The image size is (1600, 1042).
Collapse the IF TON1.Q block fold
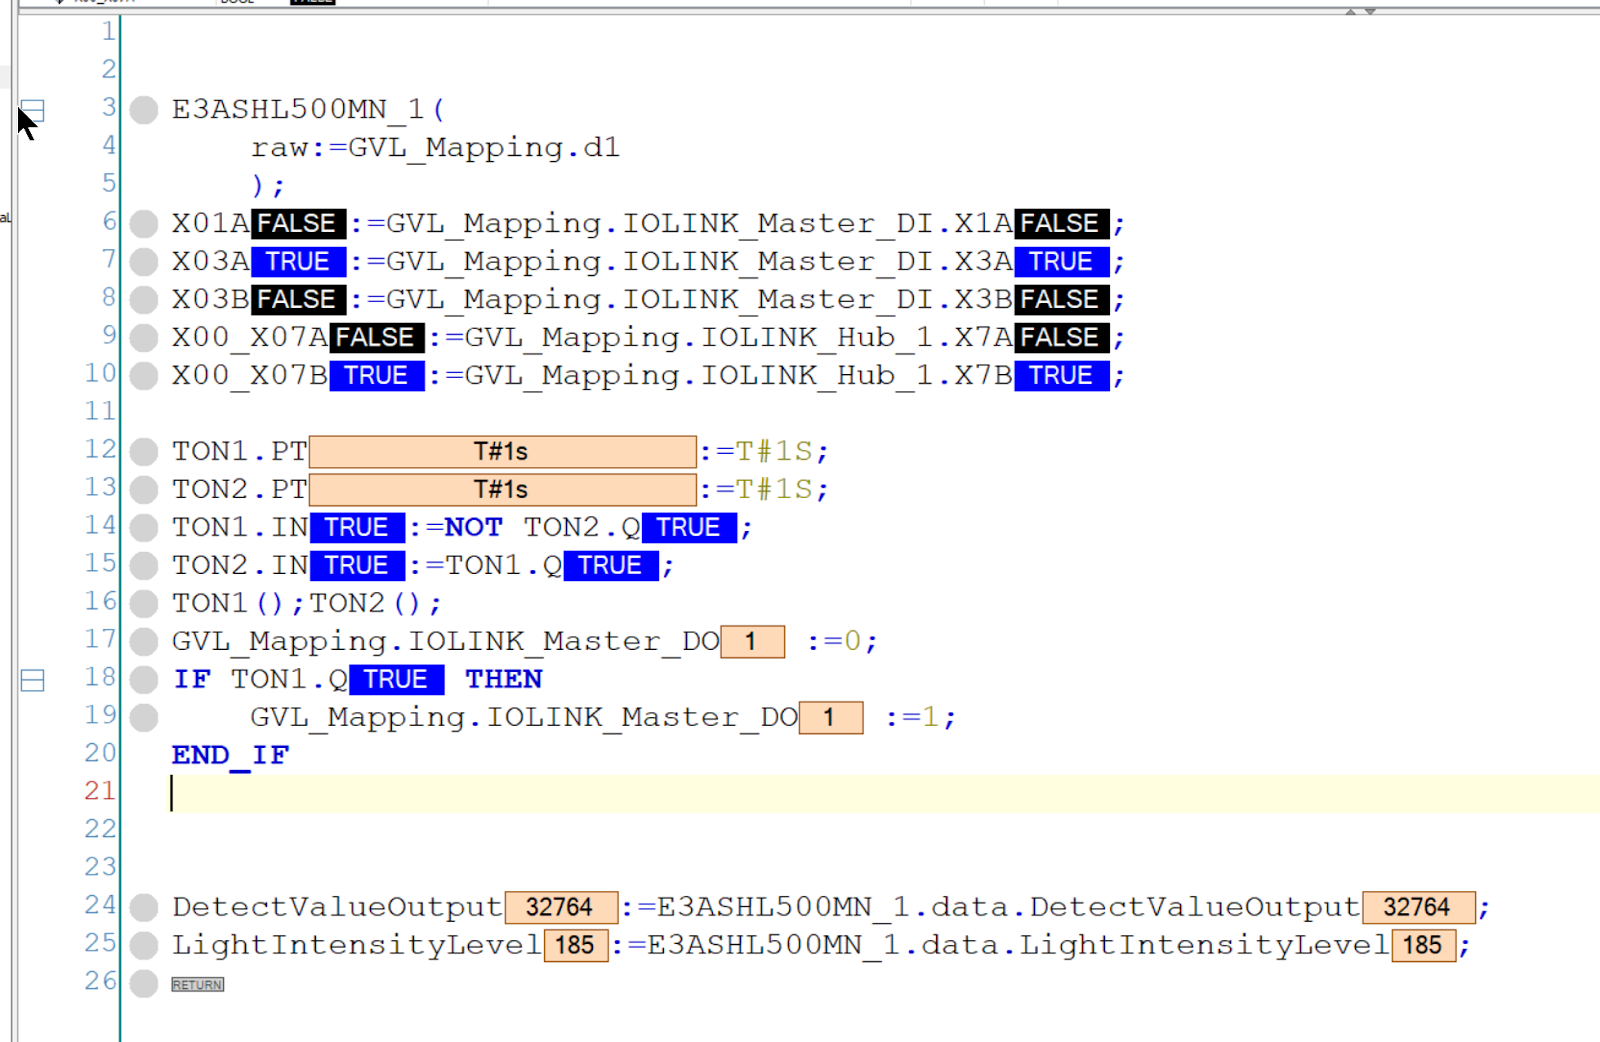pos(33,681)
